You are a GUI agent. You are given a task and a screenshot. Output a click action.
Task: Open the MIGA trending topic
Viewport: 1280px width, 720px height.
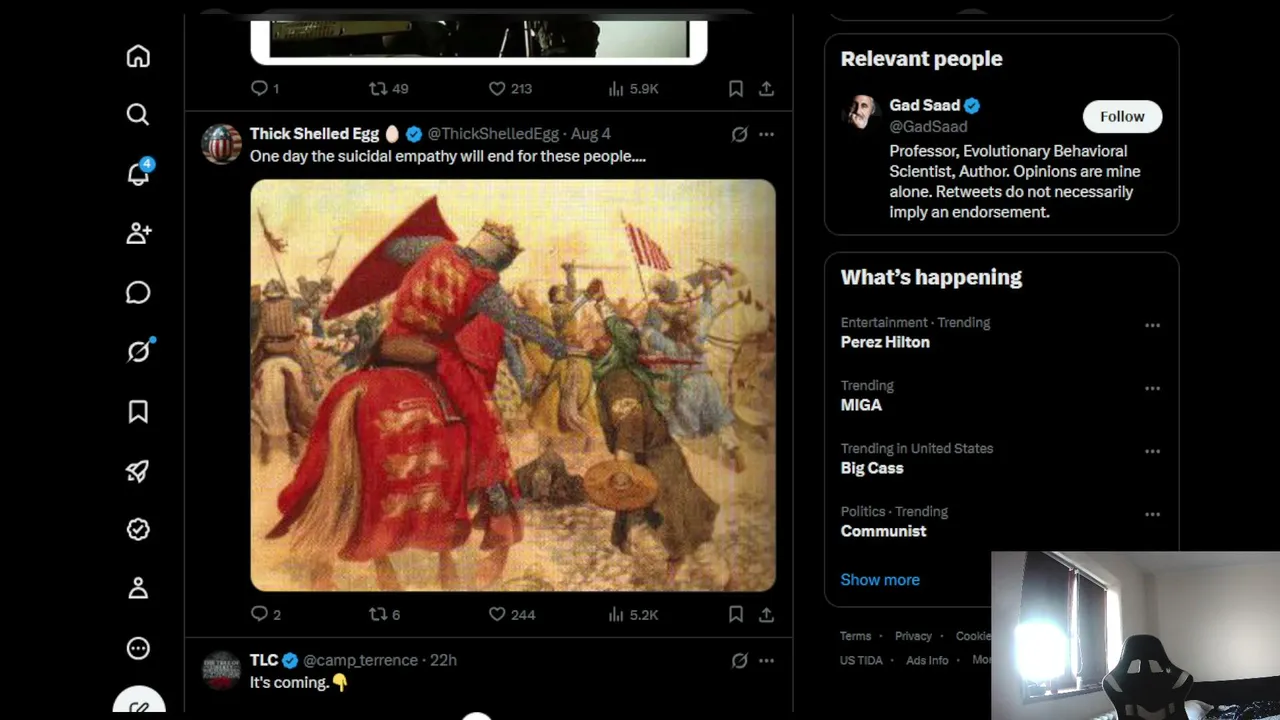point(861,405)
